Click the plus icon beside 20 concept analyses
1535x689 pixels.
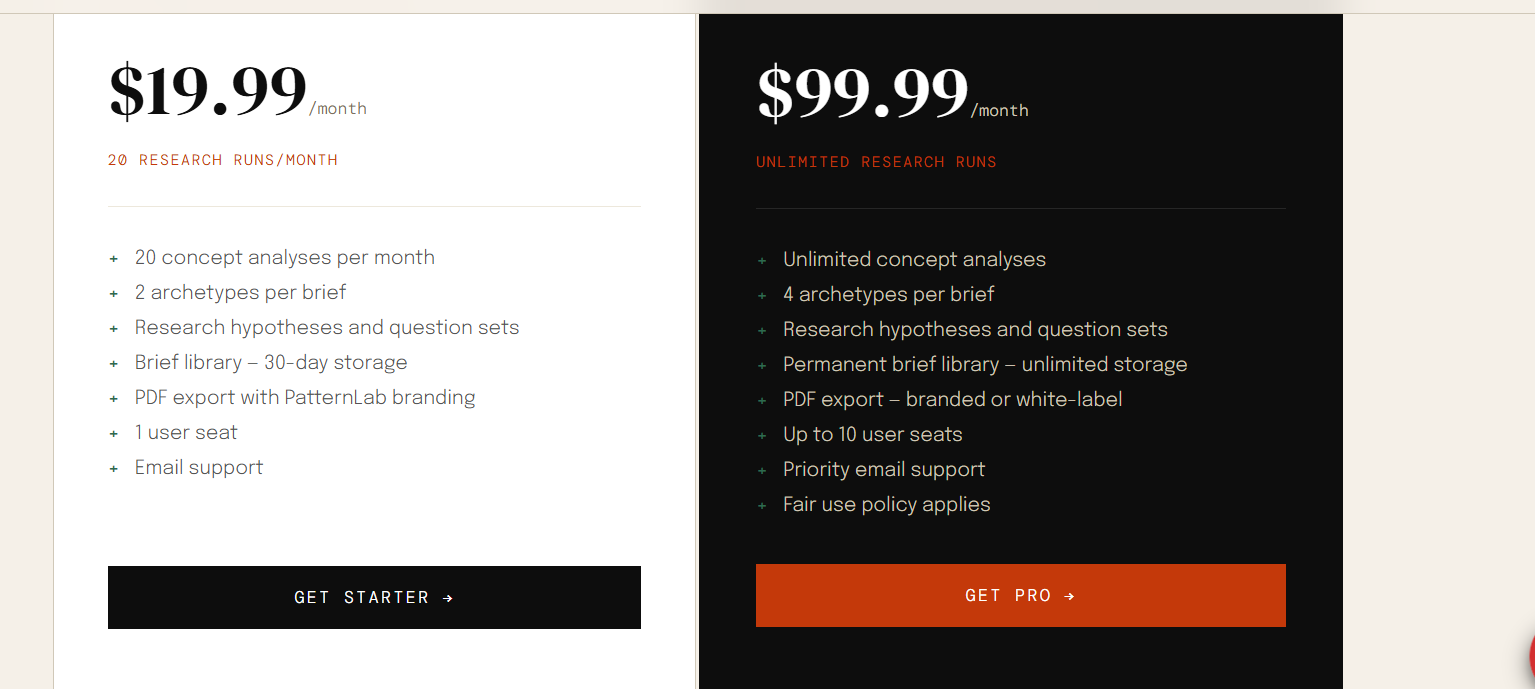pyautogui.click(x=114, y=258)
